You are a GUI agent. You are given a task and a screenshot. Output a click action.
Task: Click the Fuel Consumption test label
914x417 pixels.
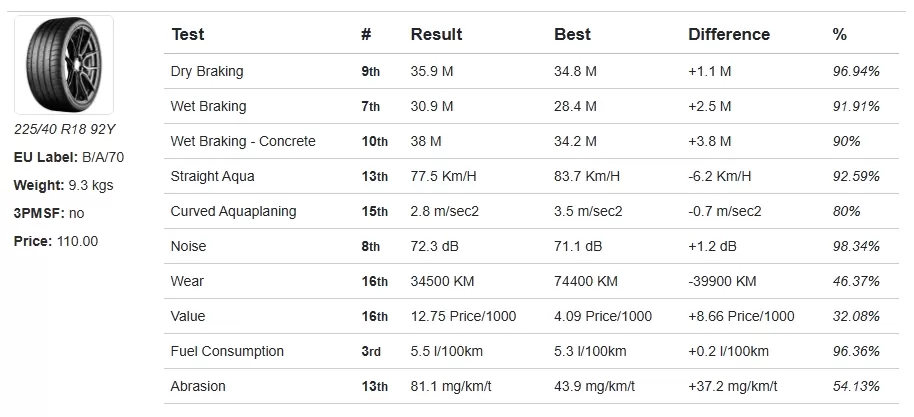227,352
